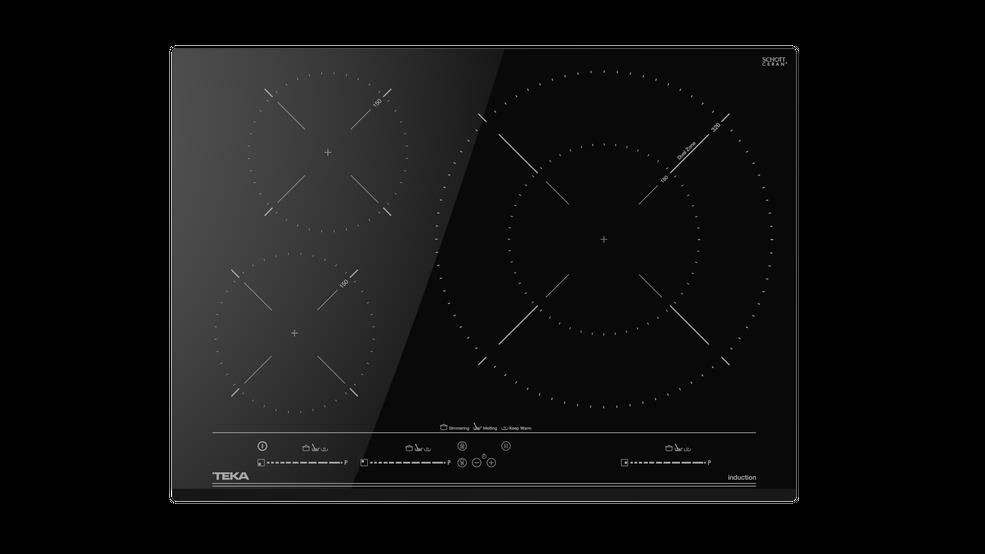Click the TEKA brand logo
985x554 pixels.
point(231,476)
